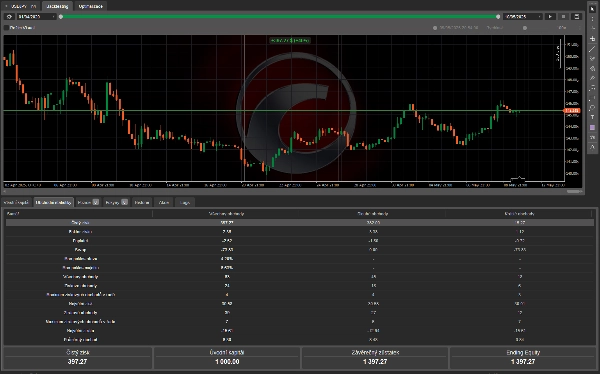Select the highlighted net profit row in statistics table
This screenshot has width=600, height=374.
point(300,222)
